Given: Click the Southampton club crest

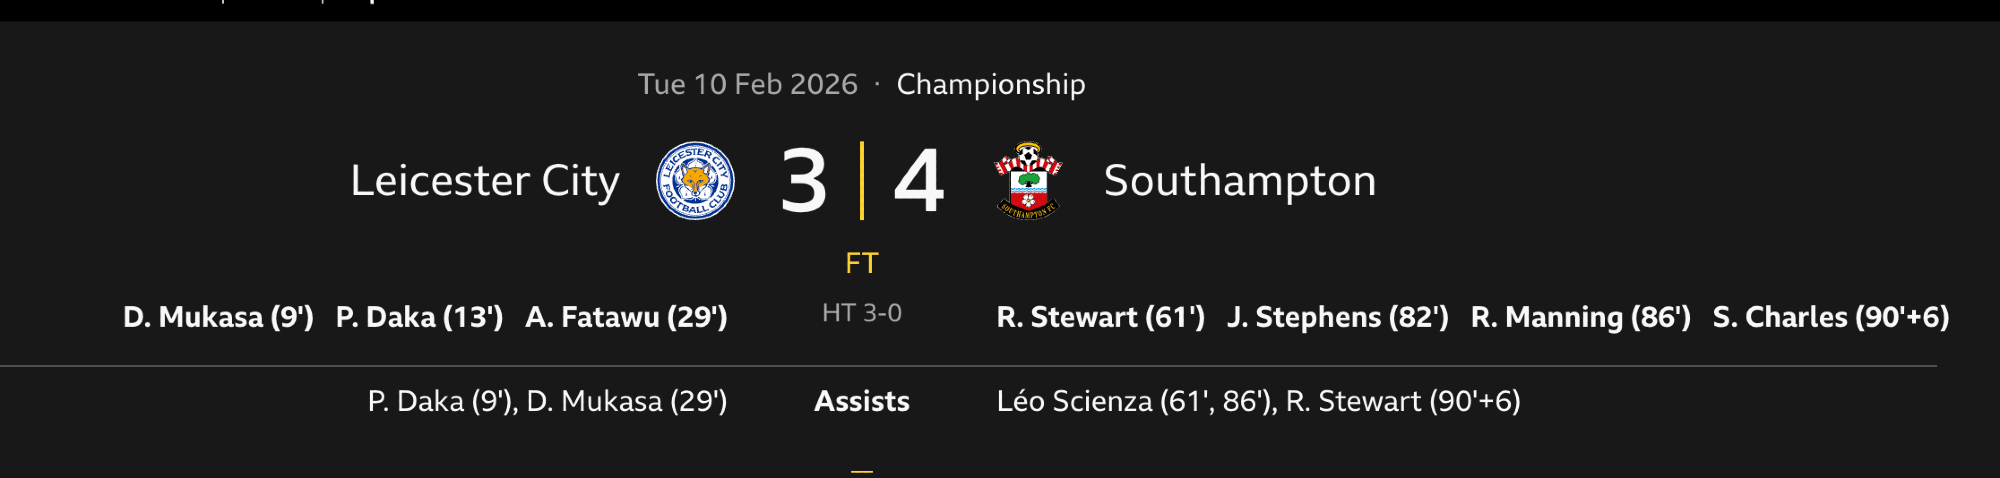Looking at the screenshot, I should coord(1028,181).
